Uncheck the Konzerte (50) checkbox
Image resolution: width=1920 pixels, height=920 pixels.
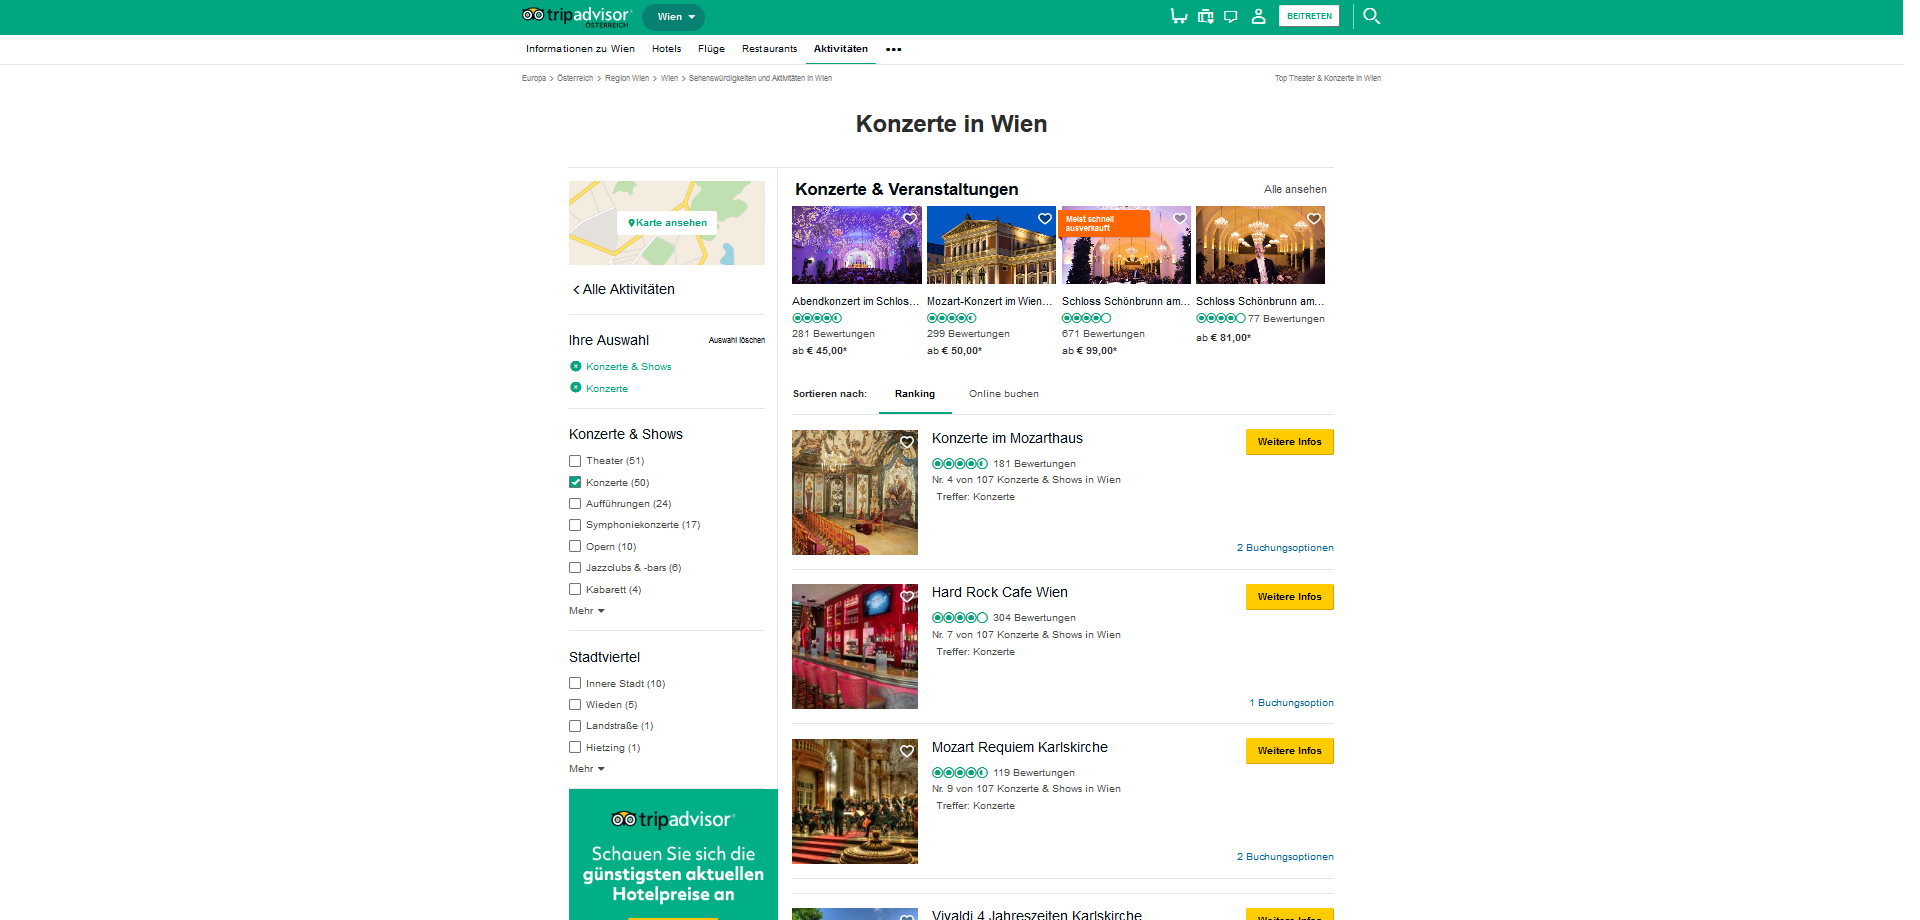pyautogui.click(x=575, y=482)
